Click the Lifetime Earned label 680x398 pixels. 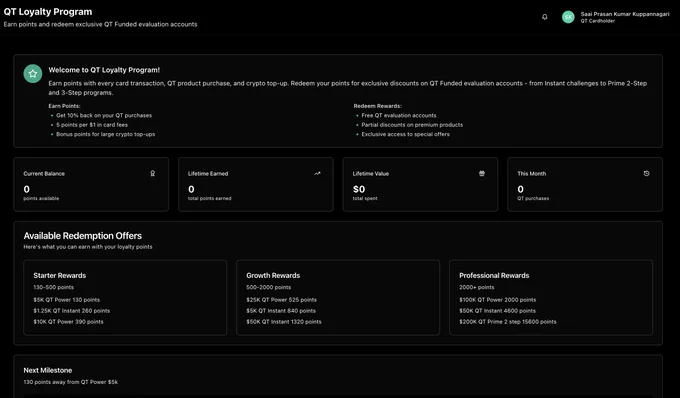click(x=208, y=173)
